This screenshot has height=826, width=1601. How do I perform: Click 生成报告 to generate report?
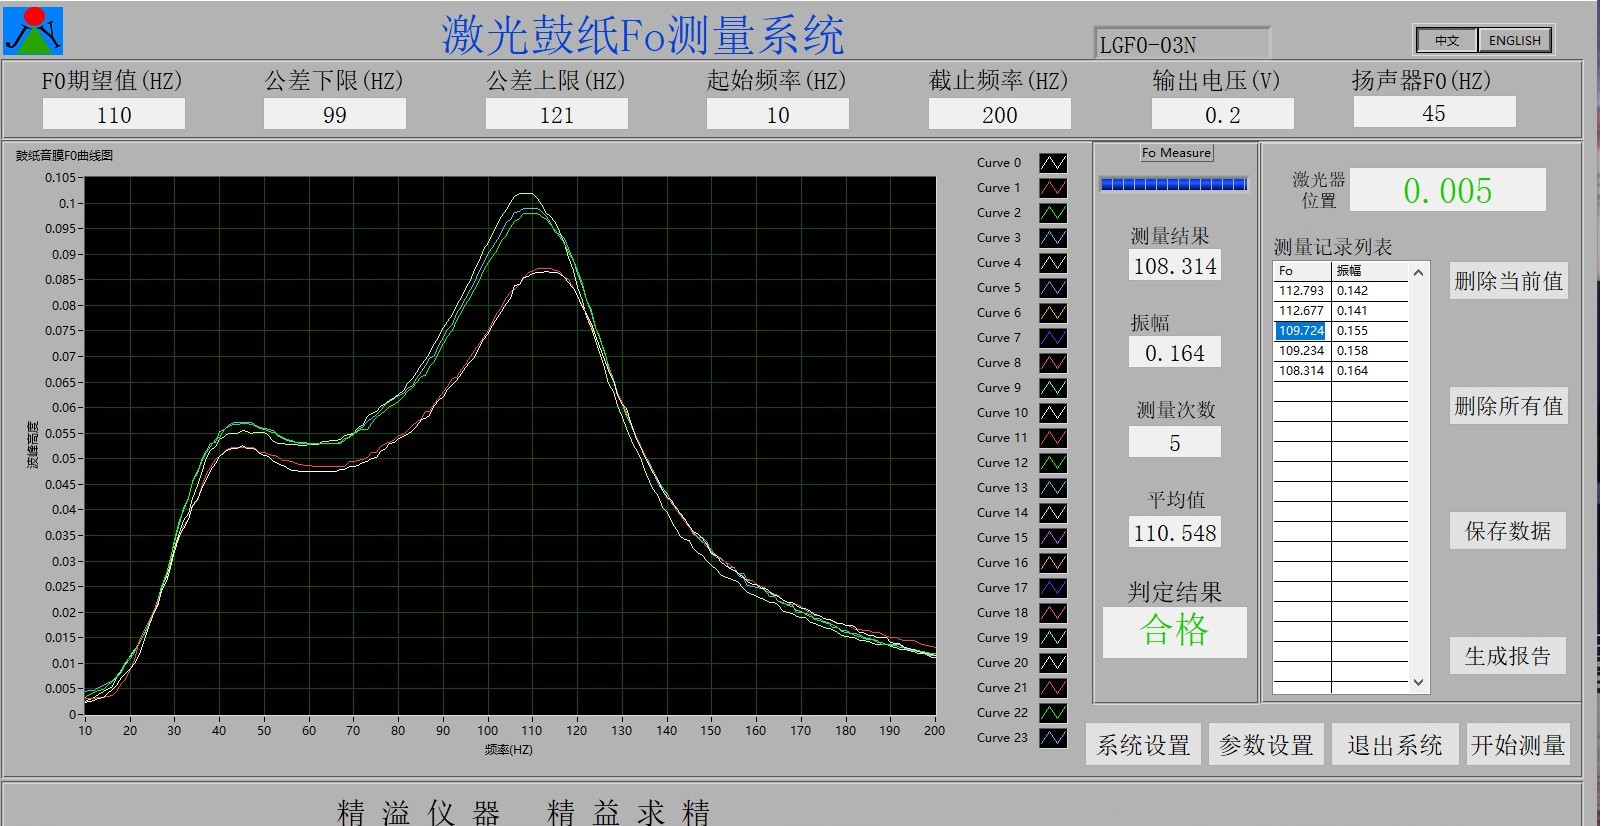[x=1508, y=656]
